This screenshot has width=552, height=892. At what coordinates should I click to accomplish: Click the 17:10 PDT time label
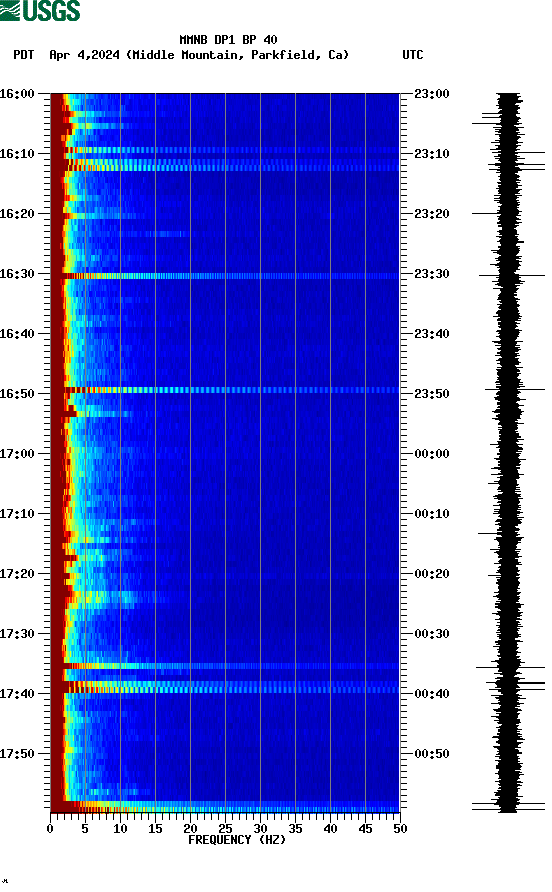(17, 514)
